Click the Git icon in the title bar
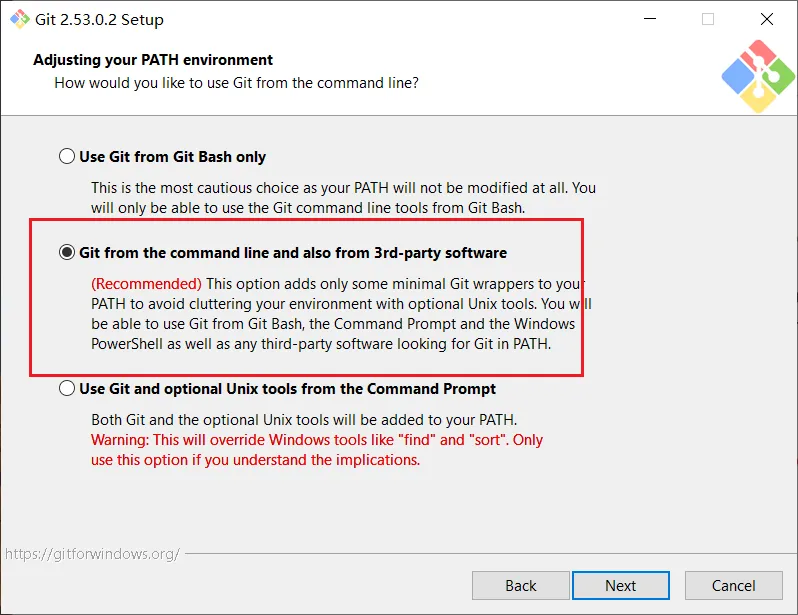The image size is (798, 615). pos(20,19)
